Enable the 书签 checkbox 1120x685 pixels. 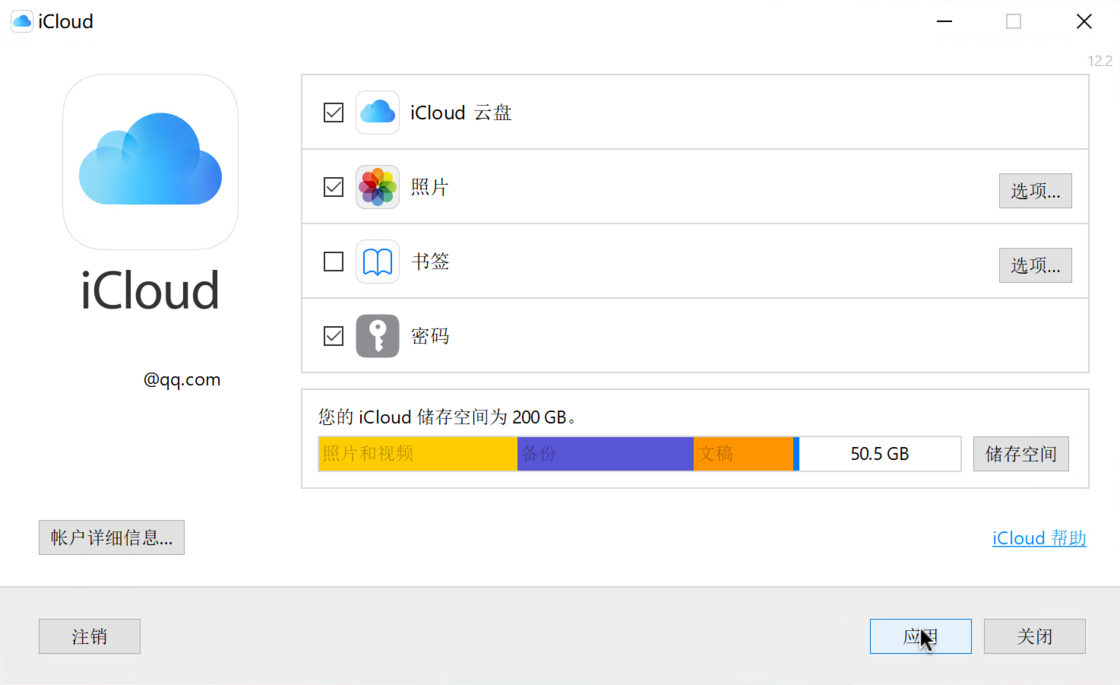point(333,261)
